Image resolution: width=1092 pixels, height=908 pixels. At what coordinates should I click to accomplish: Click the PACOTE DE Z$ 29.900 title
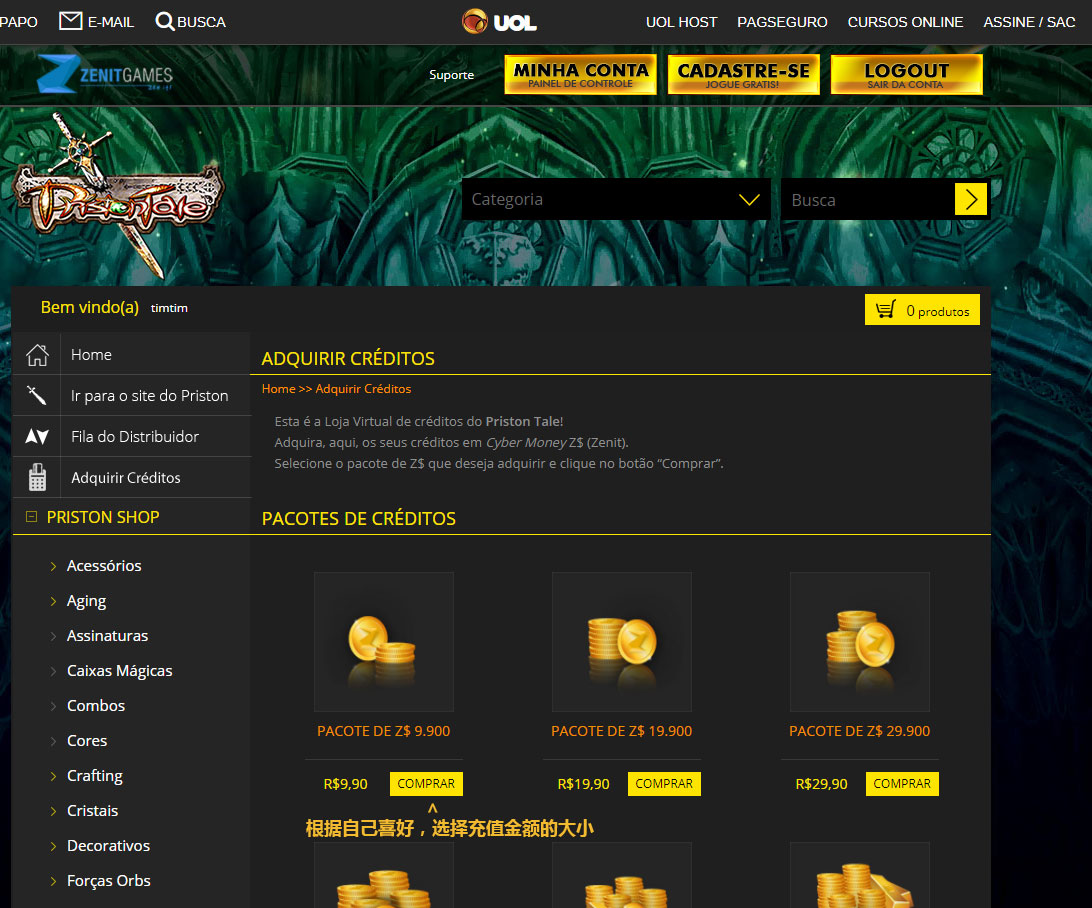[x=859, y=731]
